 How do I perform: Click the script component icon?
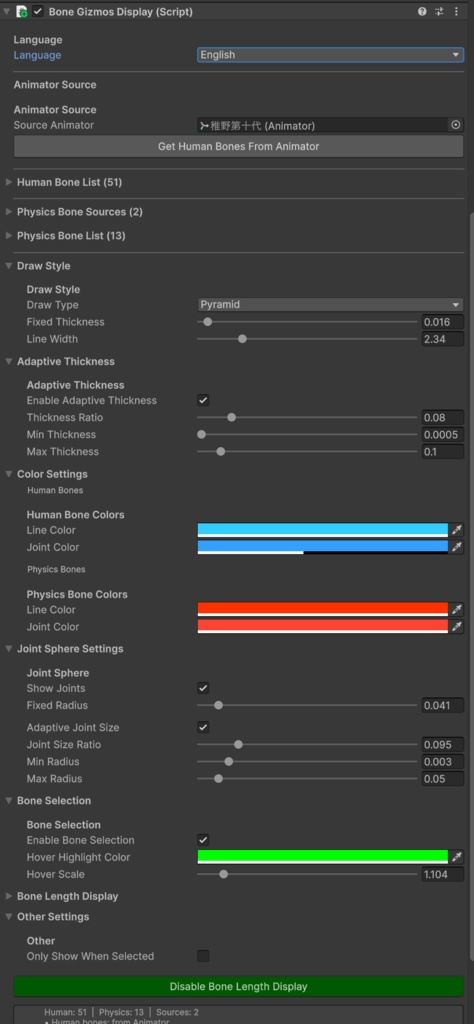[x=22, y=12]
